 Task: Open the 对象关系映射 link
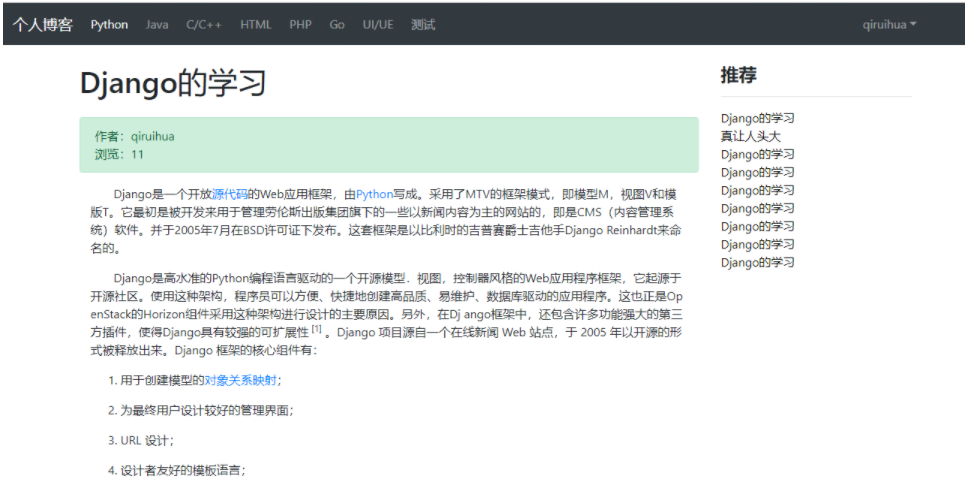tap(241, 380)
